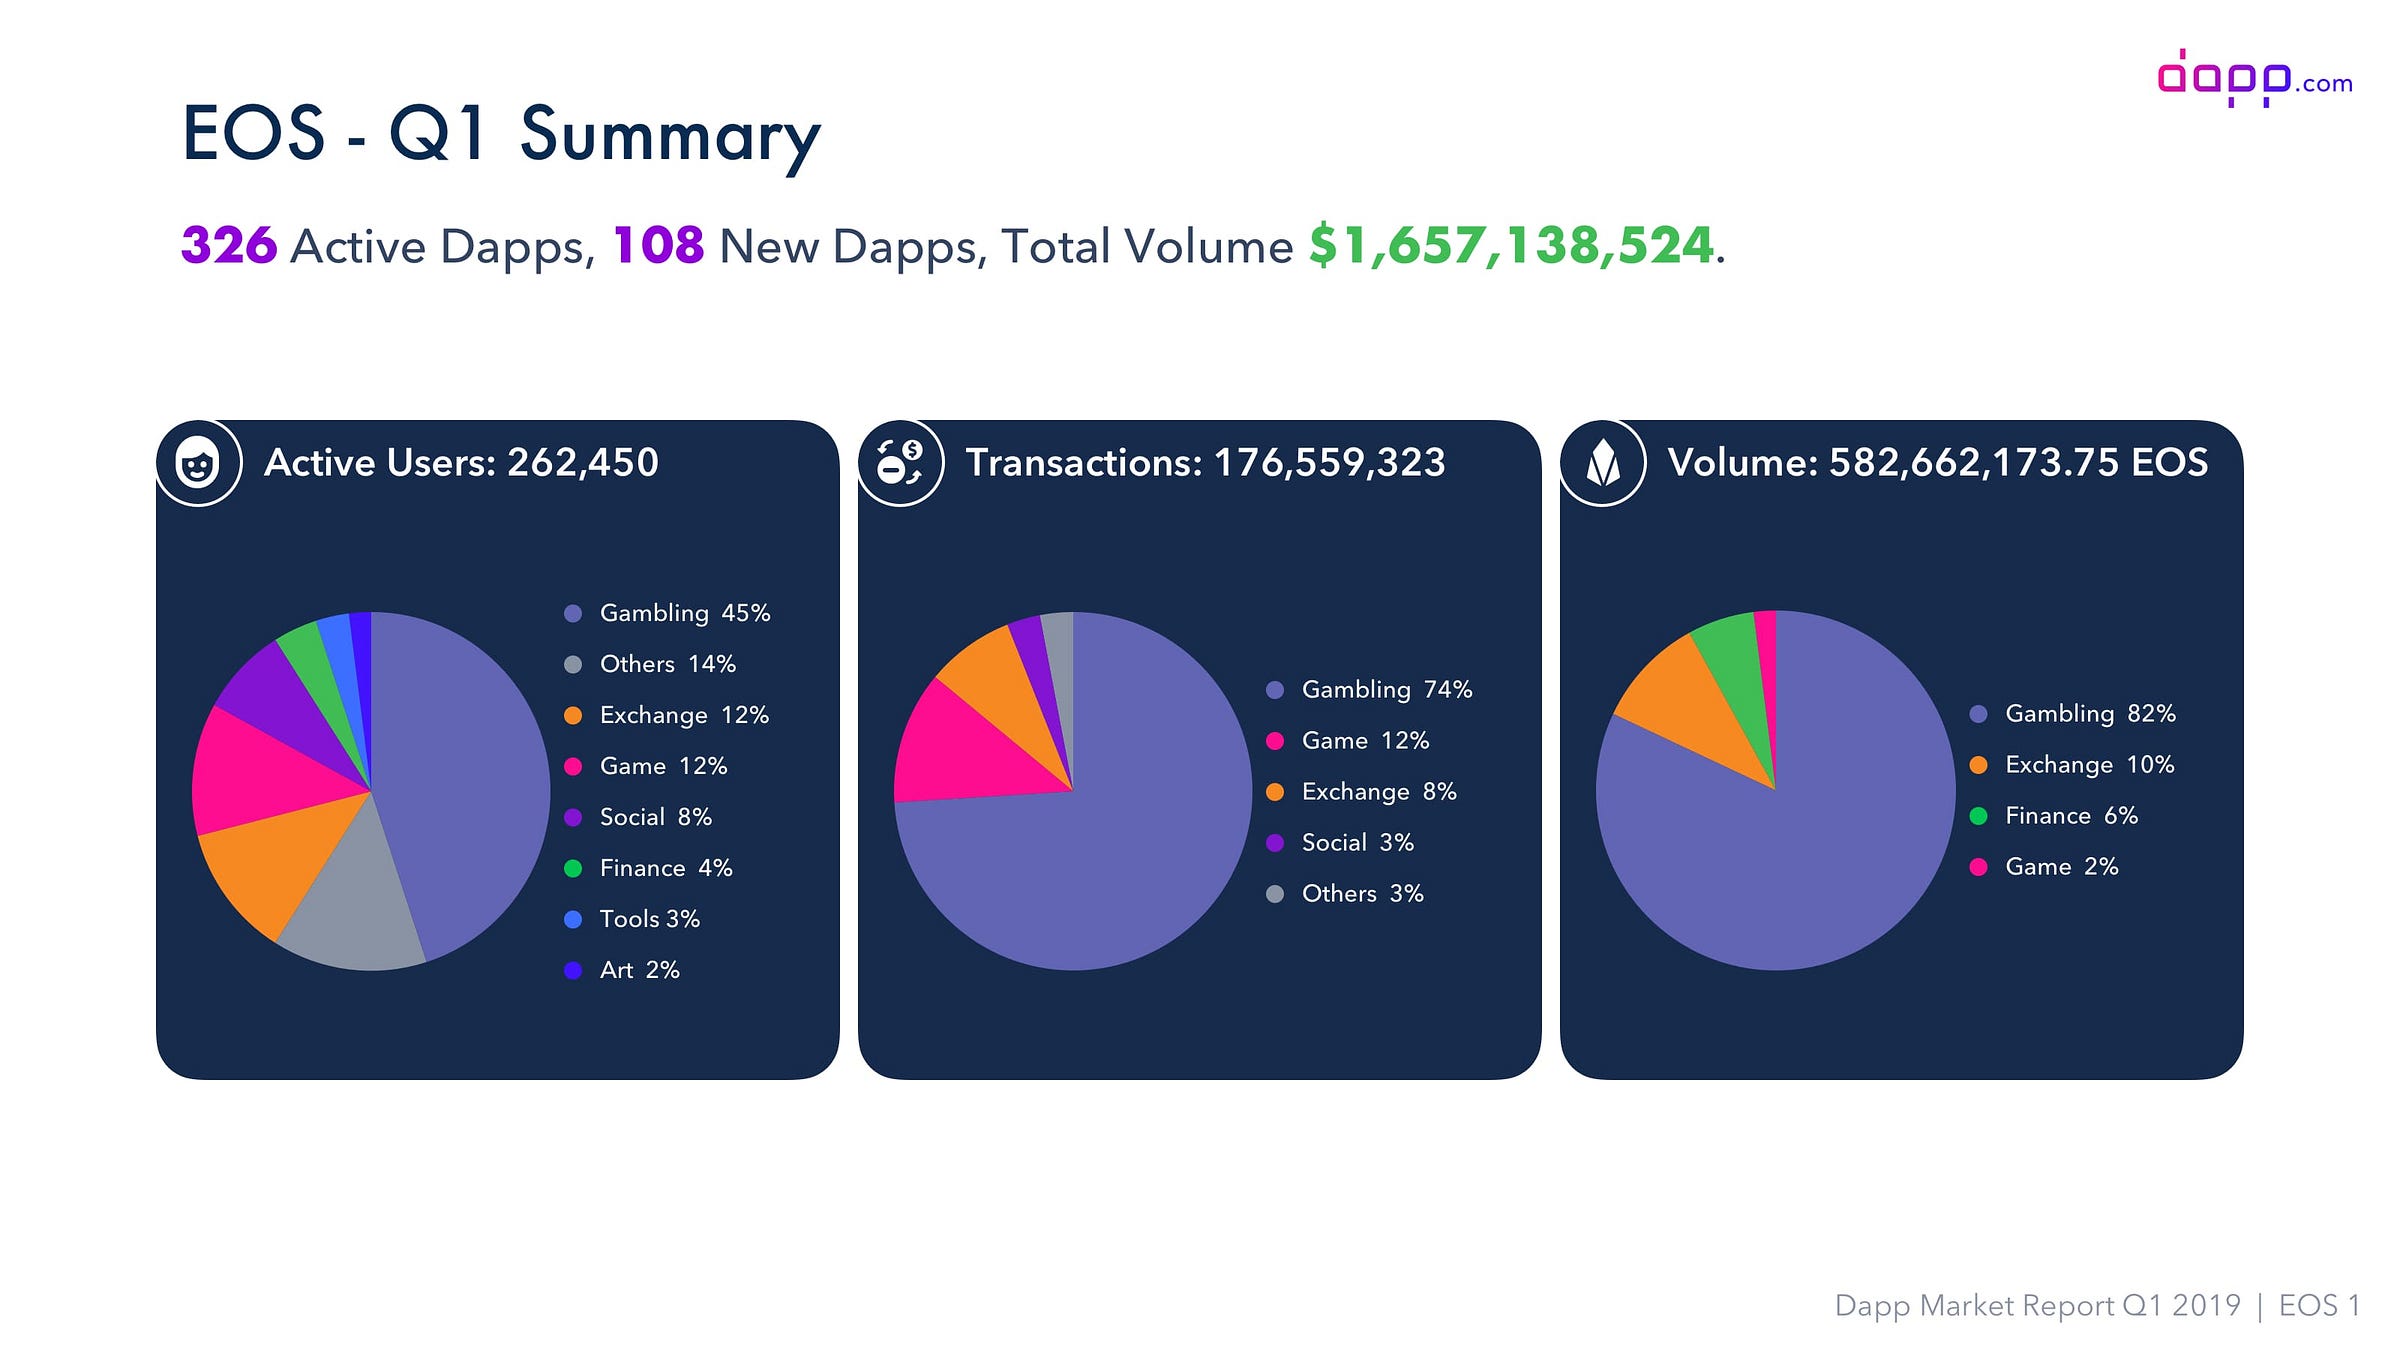This screenshot has width=2400, height=1350.
Task: Select the orange Exchange 12% legend dot in Active Users
Action: pos(573,715)
